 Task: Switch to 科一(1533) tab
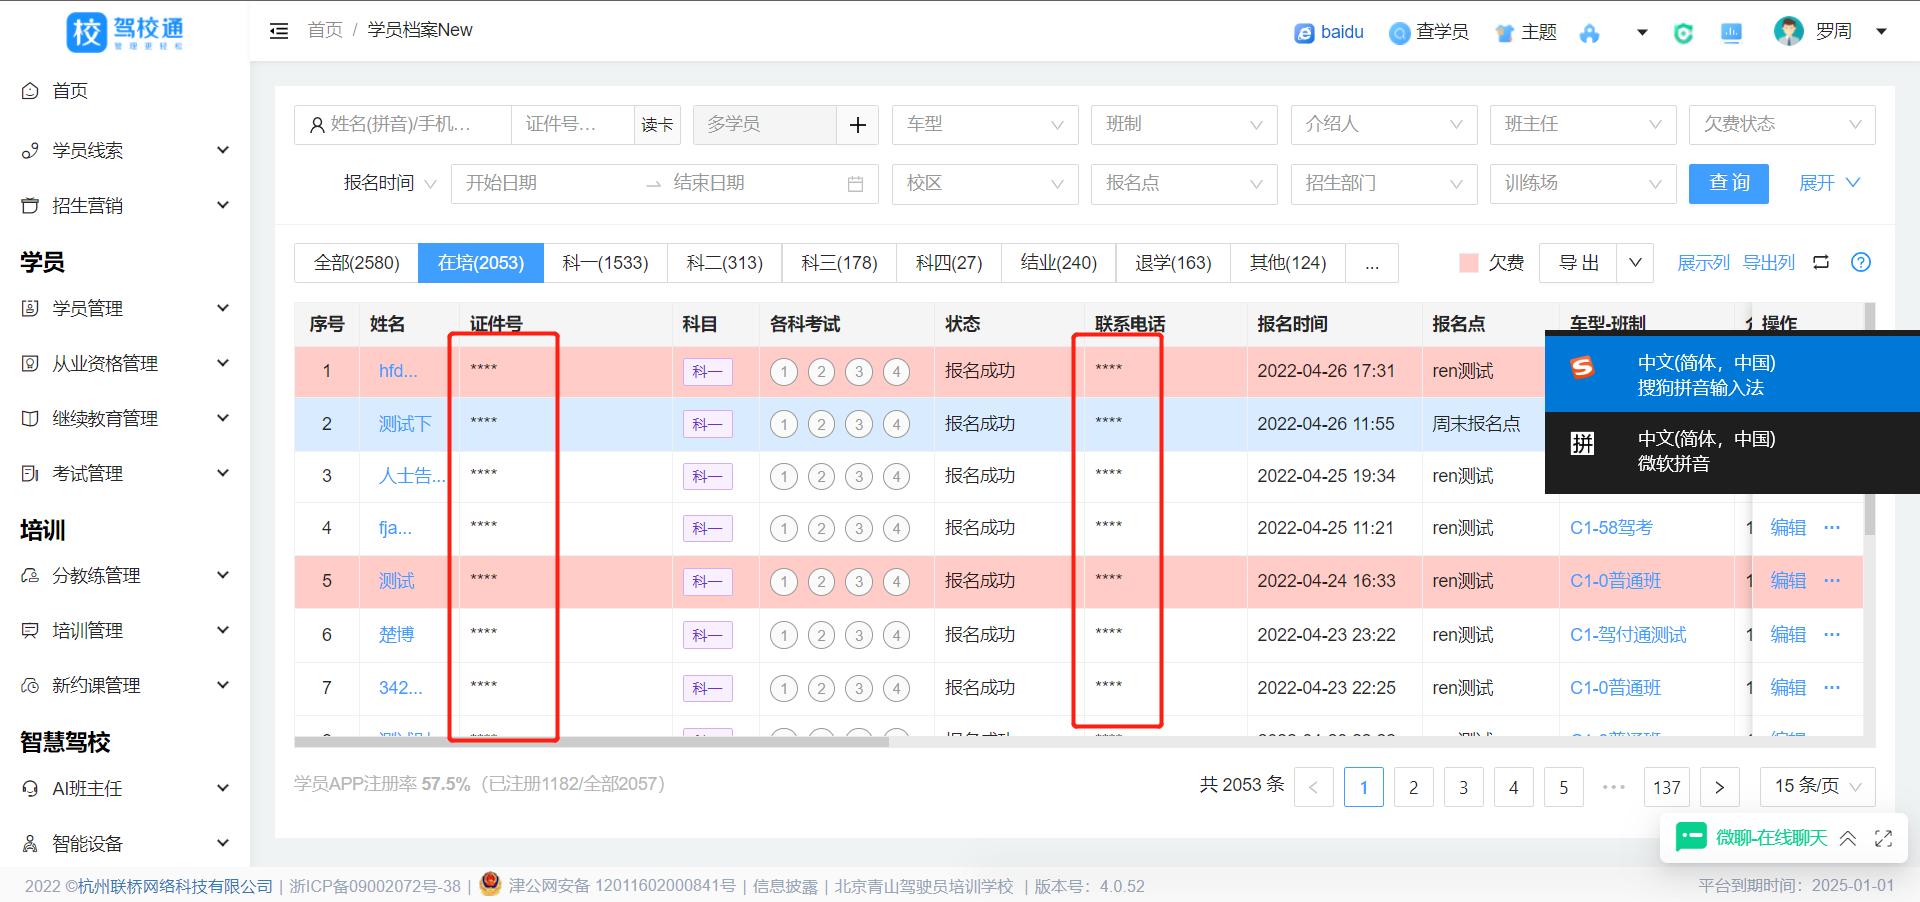click(x=605, y=263)
